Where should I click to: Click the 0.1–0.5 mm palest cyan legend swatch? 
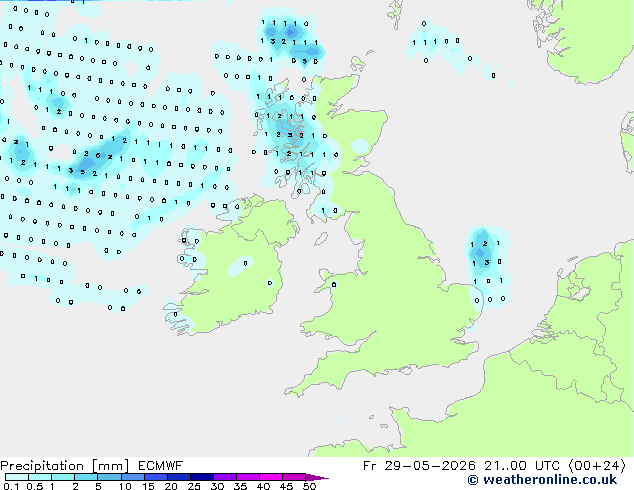(x=17, y=477)
